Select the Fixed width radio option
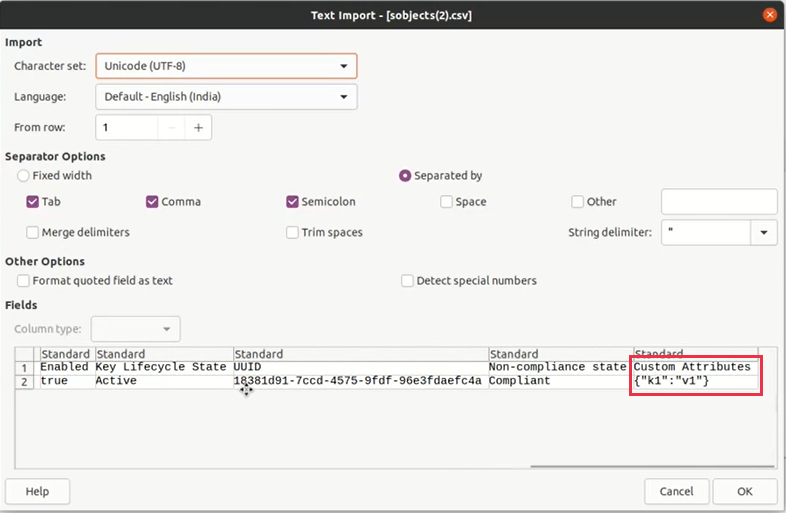Screen dimensions: 786x513 point(23,176)
